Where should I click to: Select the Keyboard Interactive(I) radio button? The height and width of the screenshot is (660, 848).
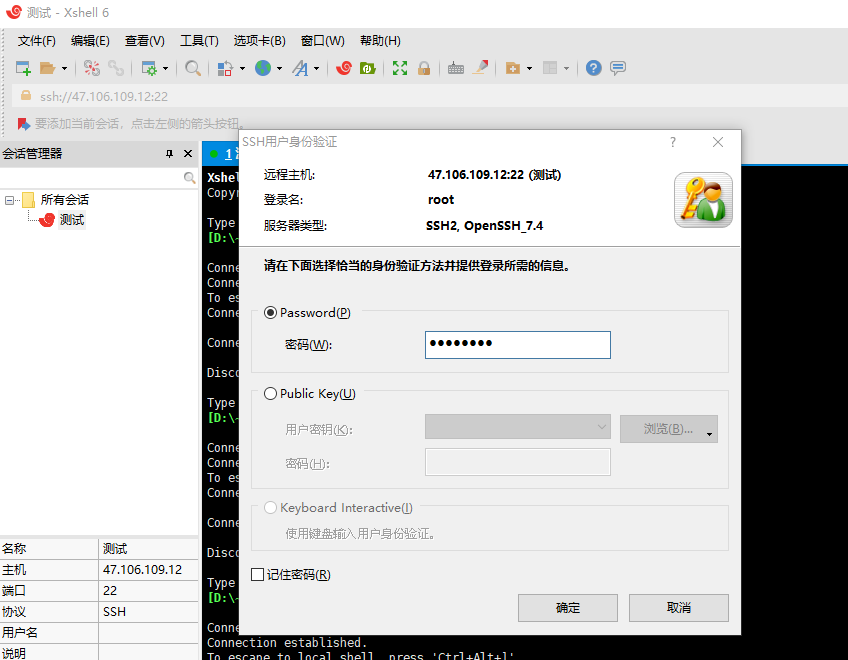click(270, 508)
